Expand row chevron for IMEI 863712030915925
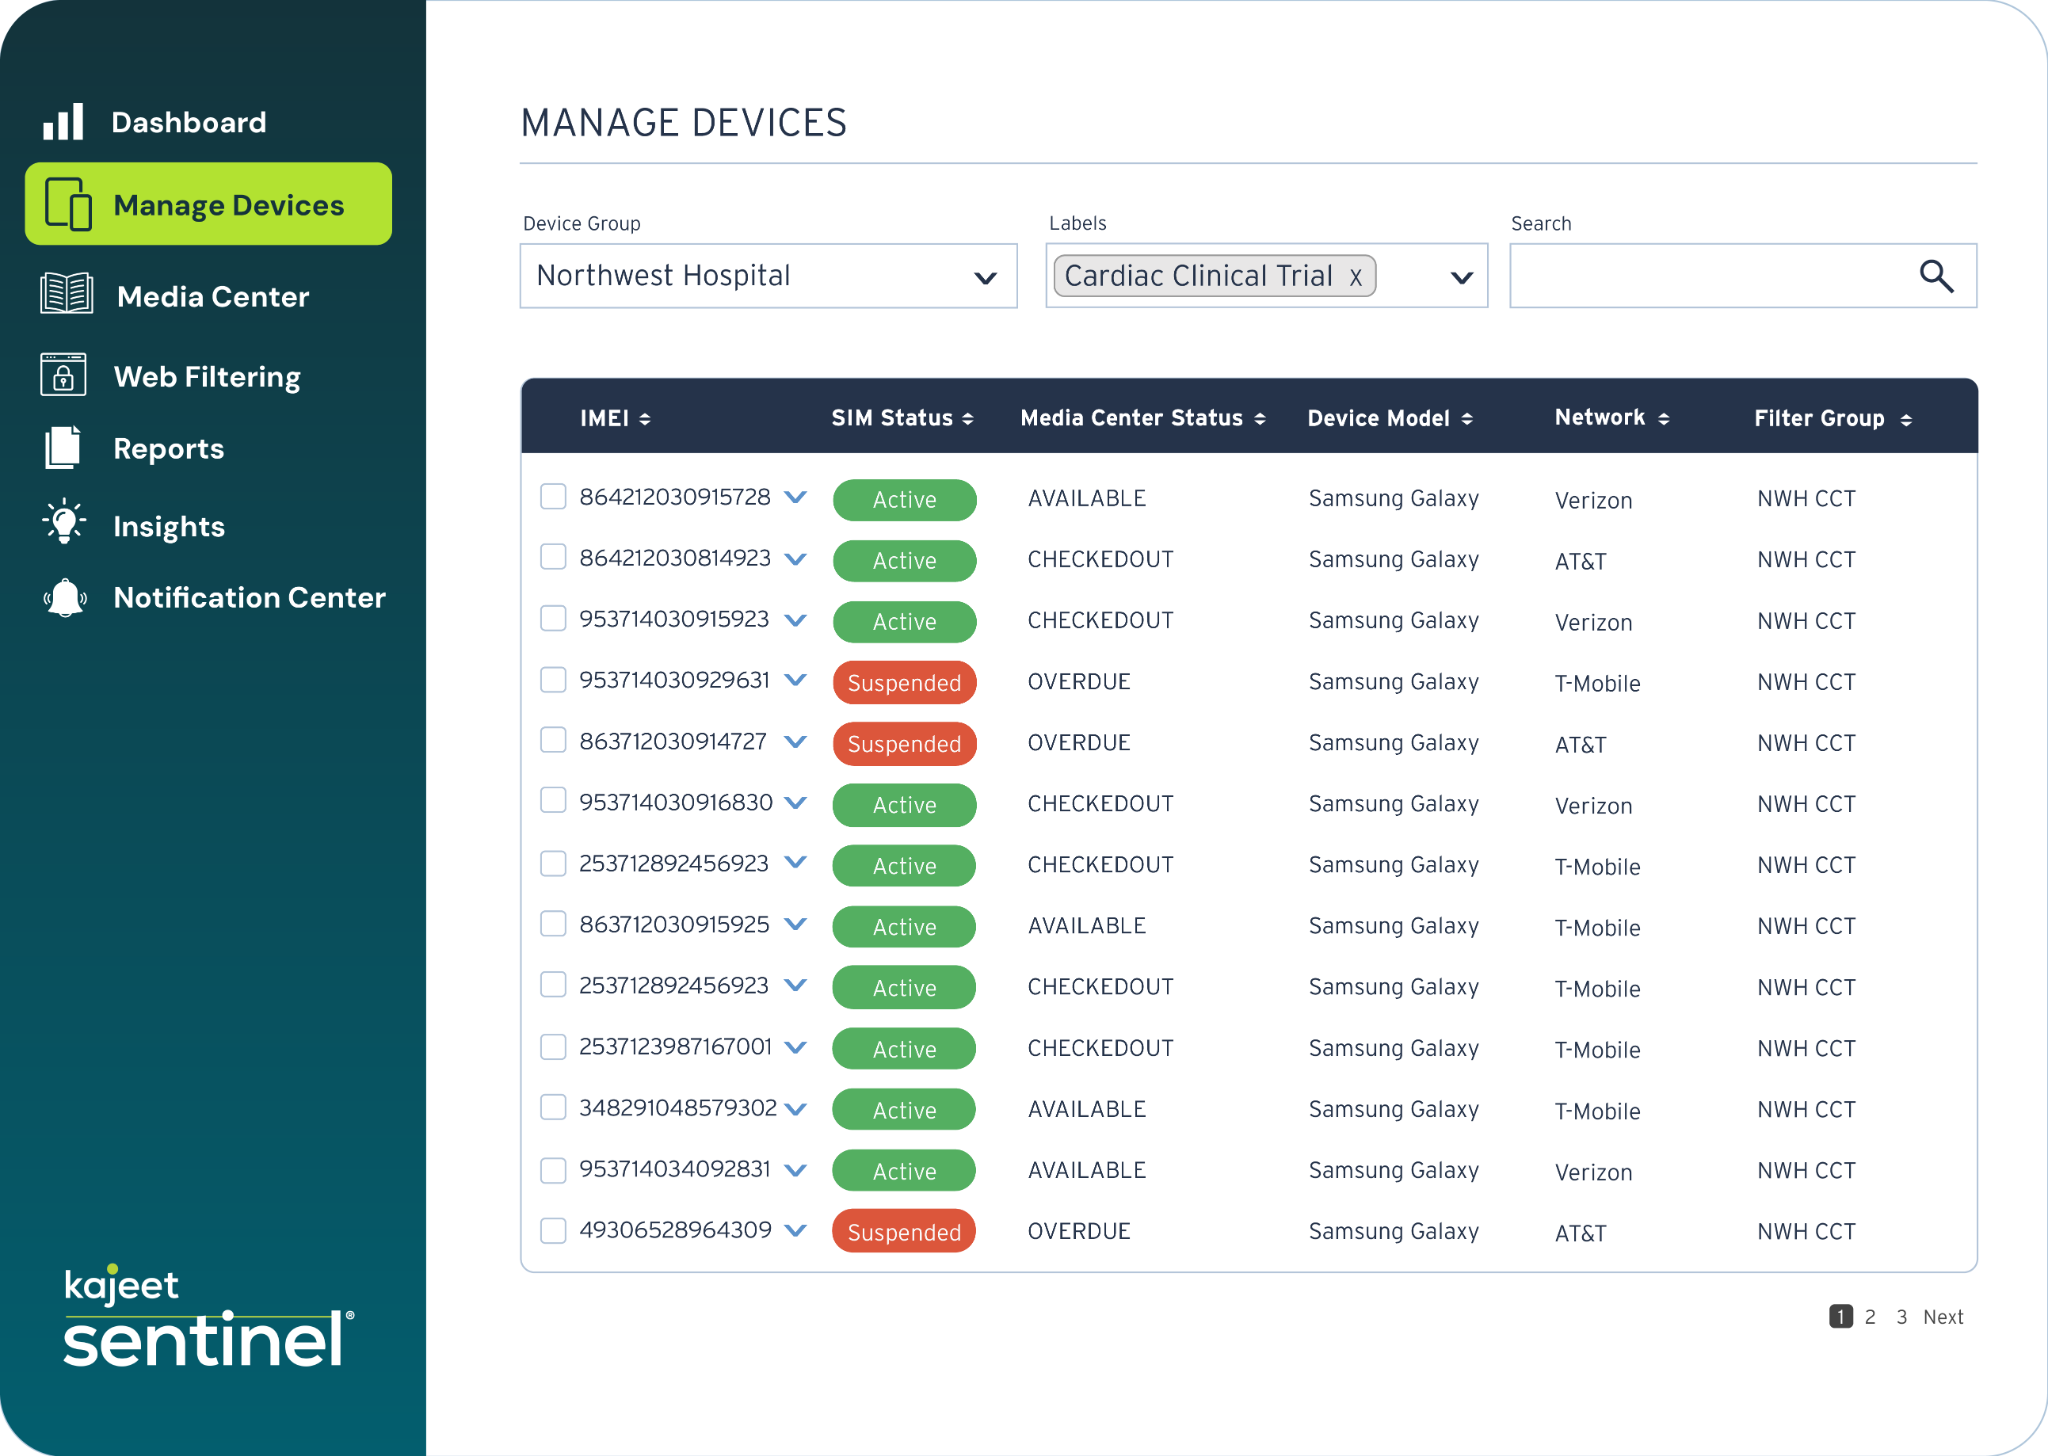The width and height of the screenshot is (2048, 1456). (796, 925)
